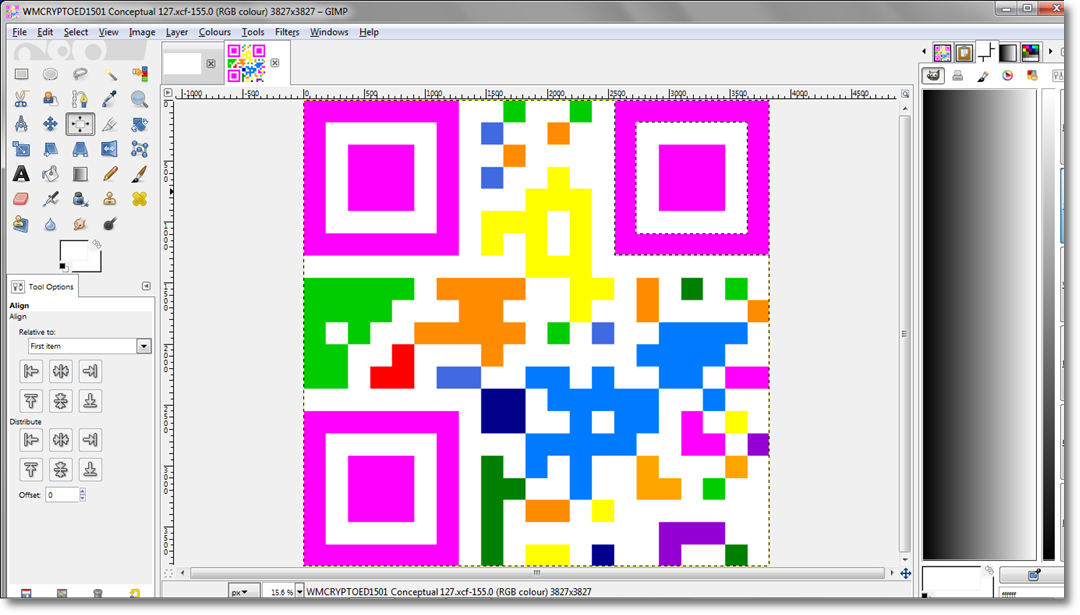The image size is (1080, 615).
Task: Select the Ellipse Select tool
Action: pos(50,74)
